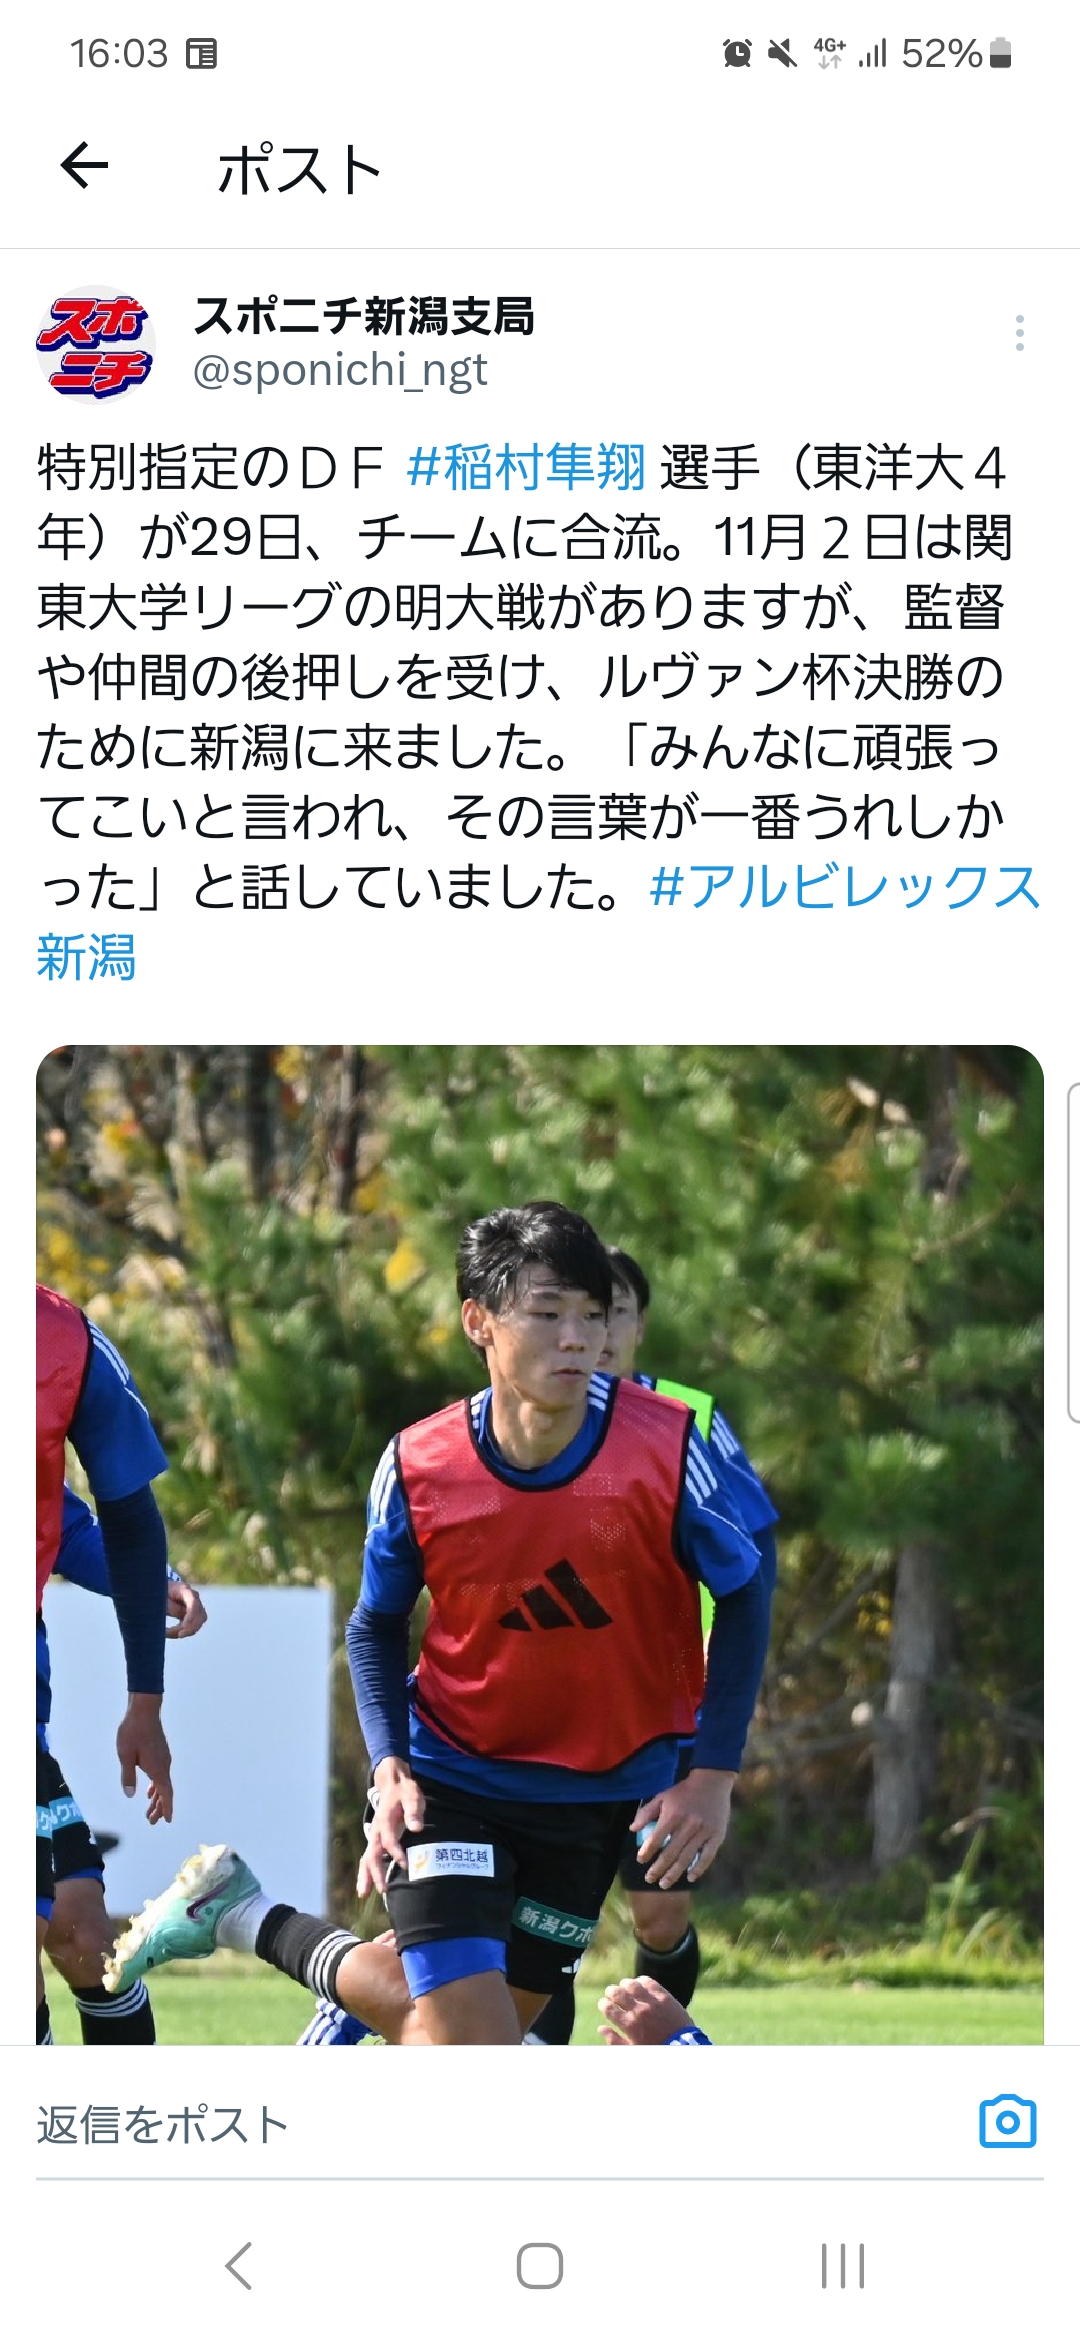Tap the 4G signal strength indicator
The height and width of the screenshot is (2340, 1080).
[x=850, y=54]
